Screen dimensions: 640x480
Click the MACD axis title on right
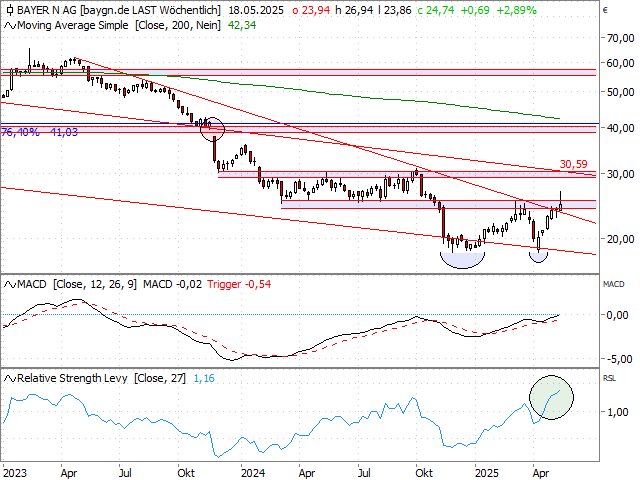tap(613, 284)
